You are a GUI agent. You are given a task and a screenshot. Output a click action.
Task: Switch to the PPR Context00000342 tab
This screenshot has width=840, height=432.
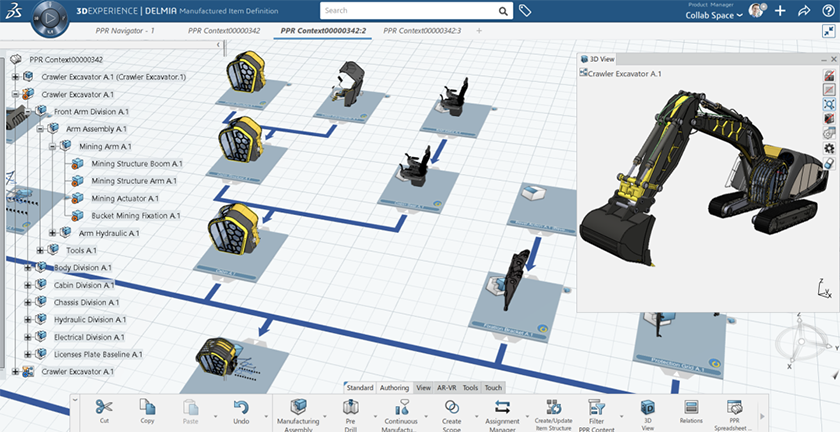point(224,31)
